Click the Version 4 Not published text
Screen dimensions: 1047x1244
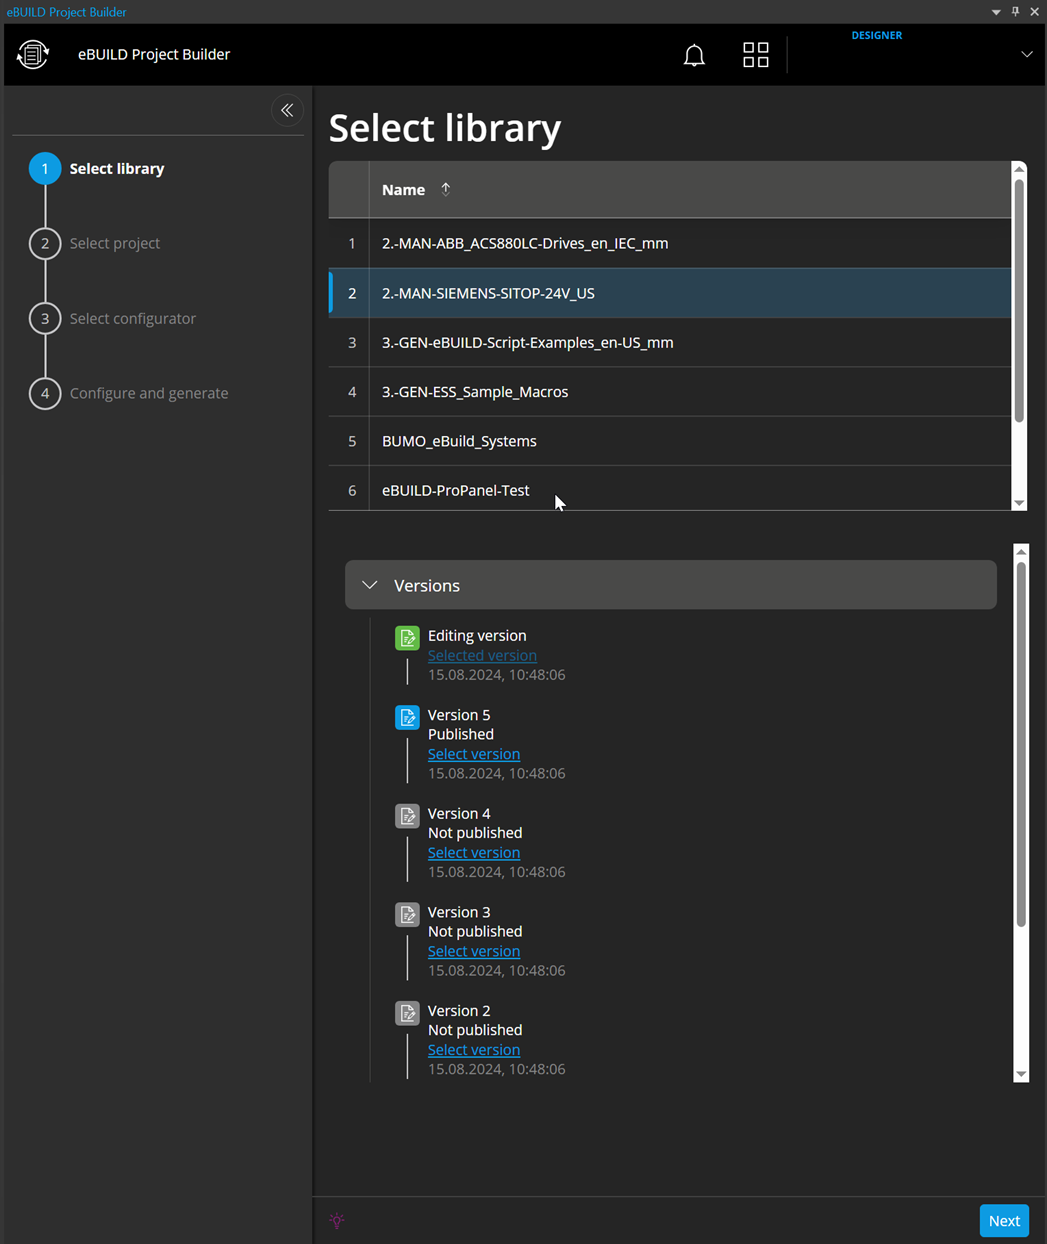(x=475, y=832)
